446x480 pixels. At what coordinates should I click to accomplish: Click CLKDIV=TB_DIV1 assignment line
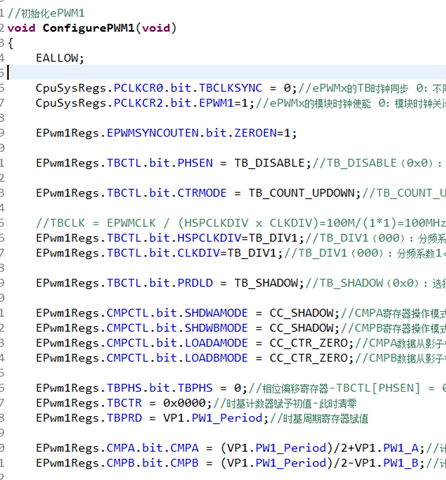coord(227,253)
